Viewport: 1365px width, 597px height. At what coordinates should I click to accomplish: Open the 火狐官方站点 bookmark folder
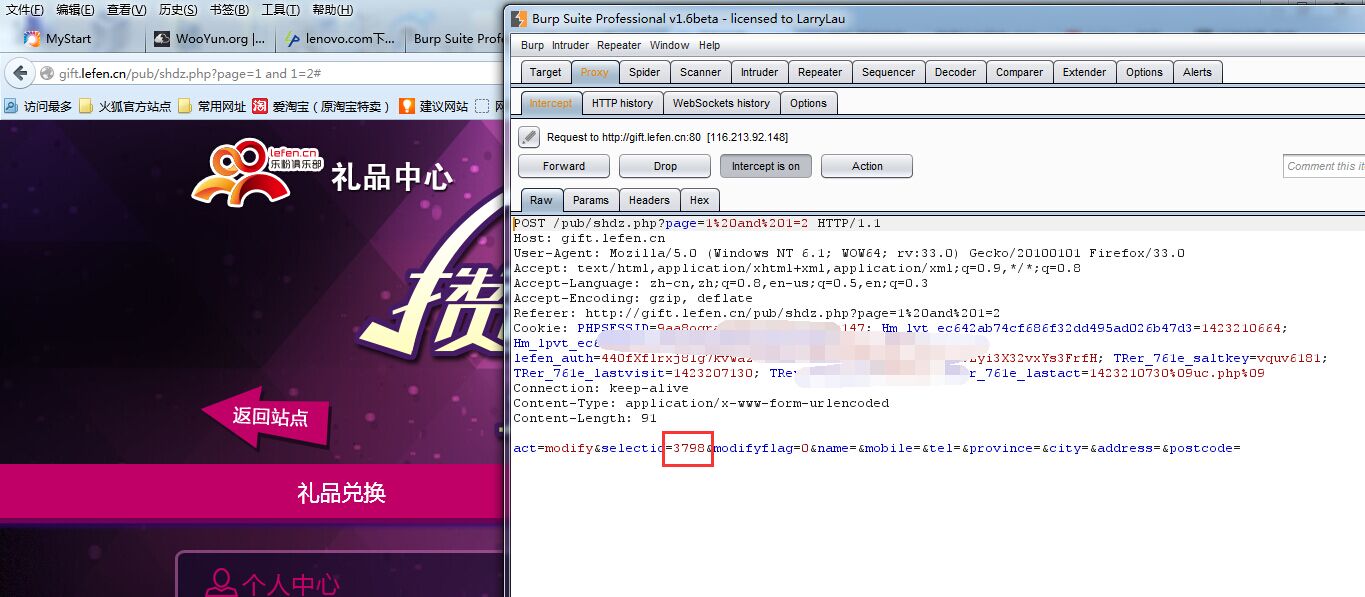point(125,106)
